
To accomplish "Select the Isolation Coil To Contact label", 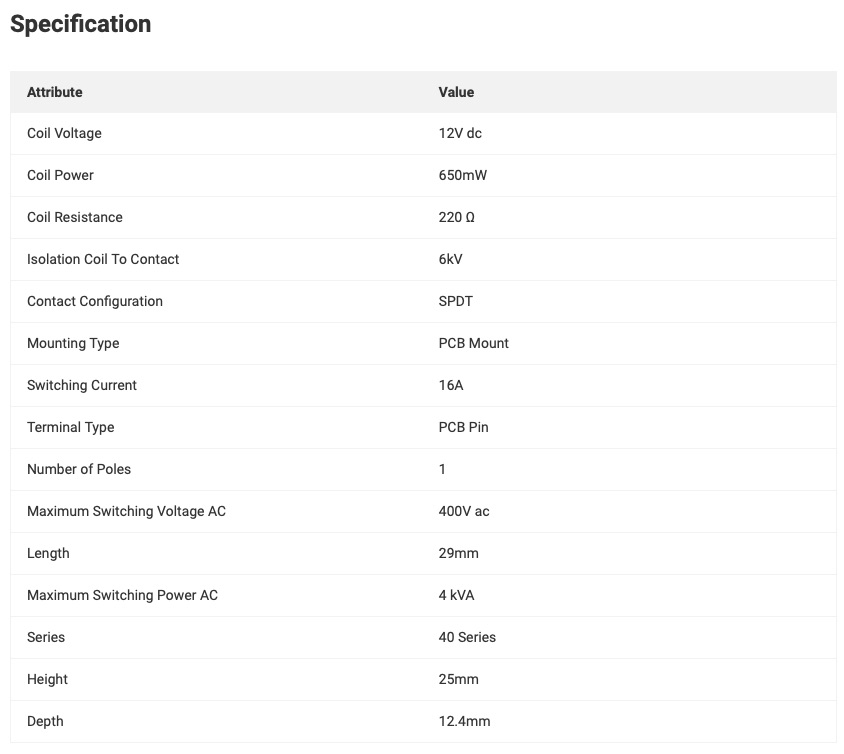I will pyautogui.click(x=103, y=259).
